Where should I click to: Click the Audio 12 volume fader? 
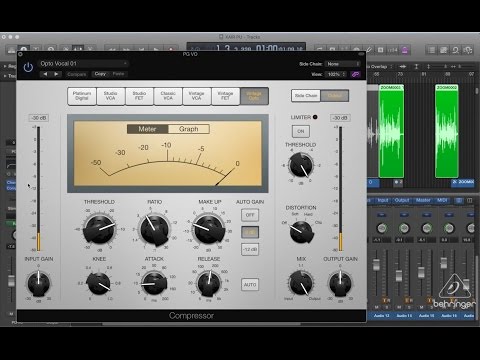pyautogui.click(x=376, y=265)
